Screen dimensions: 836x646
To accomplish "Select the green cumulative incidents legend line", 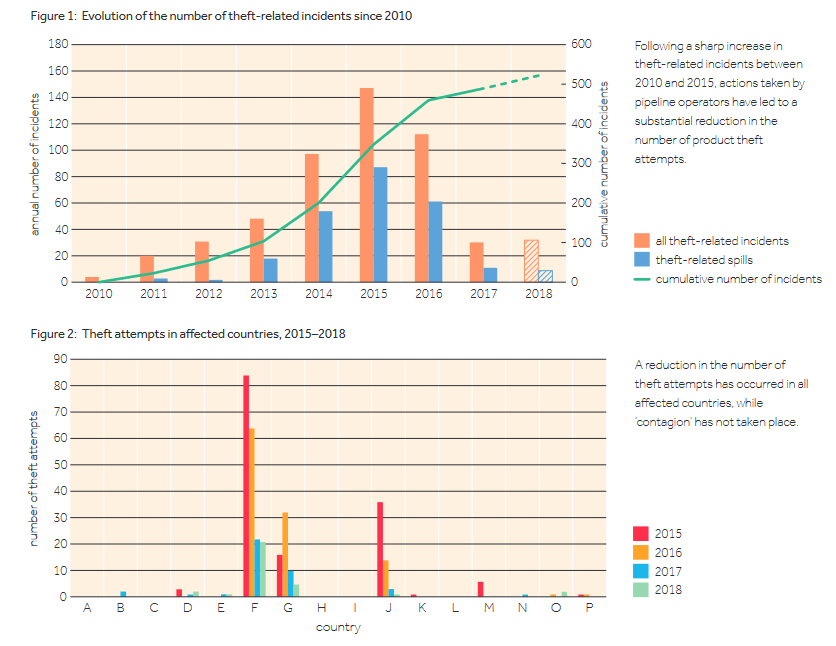I will tap(642, 279).
